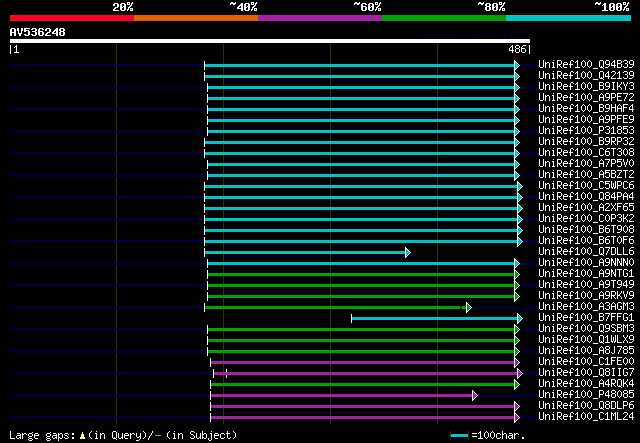
Task: Click the green ~80% legend segment
Action: [x=444, y=18]
